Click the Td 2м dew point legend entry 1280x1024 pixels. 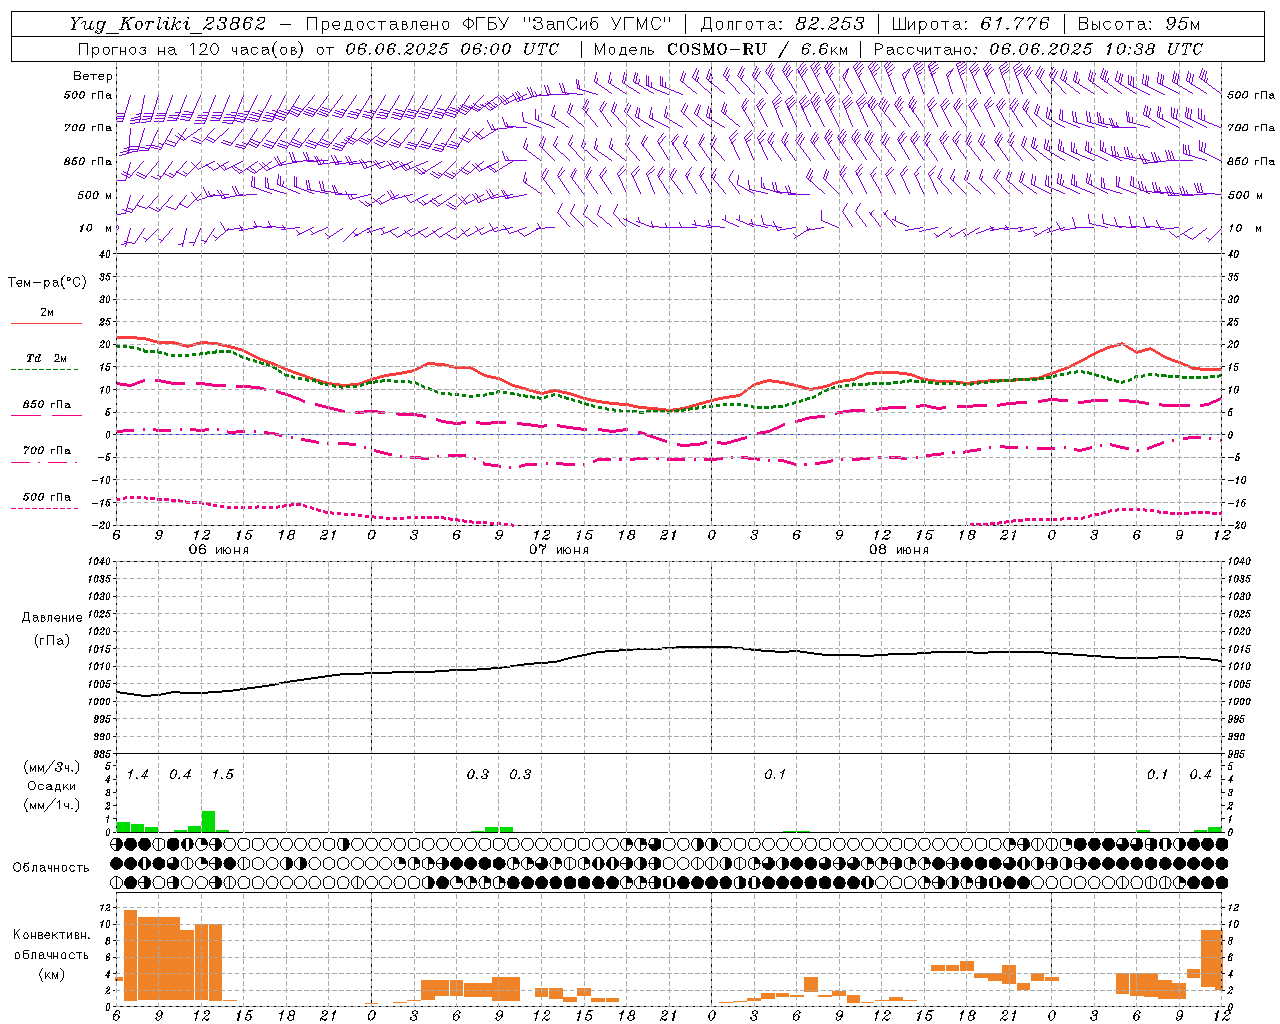[47, 358]
